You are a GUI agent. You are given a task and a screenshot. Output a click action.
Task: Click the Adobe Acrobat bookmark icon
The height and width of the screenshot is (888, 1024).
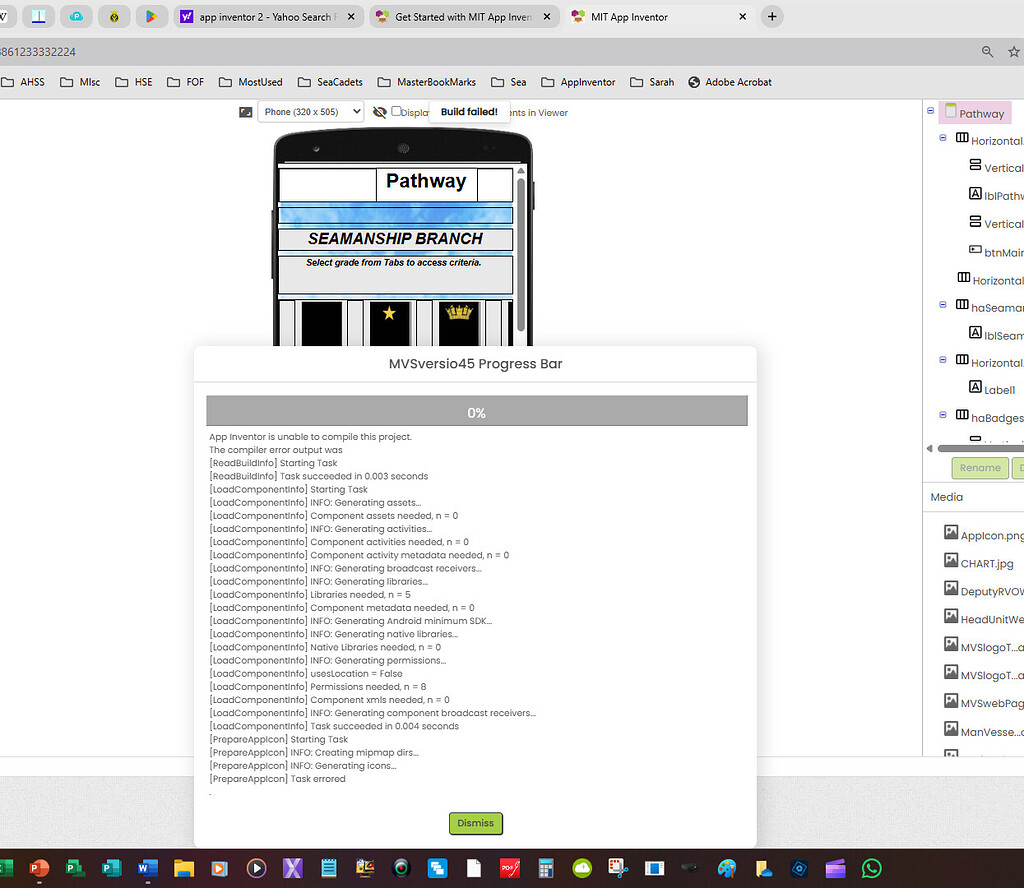point(693,82)
